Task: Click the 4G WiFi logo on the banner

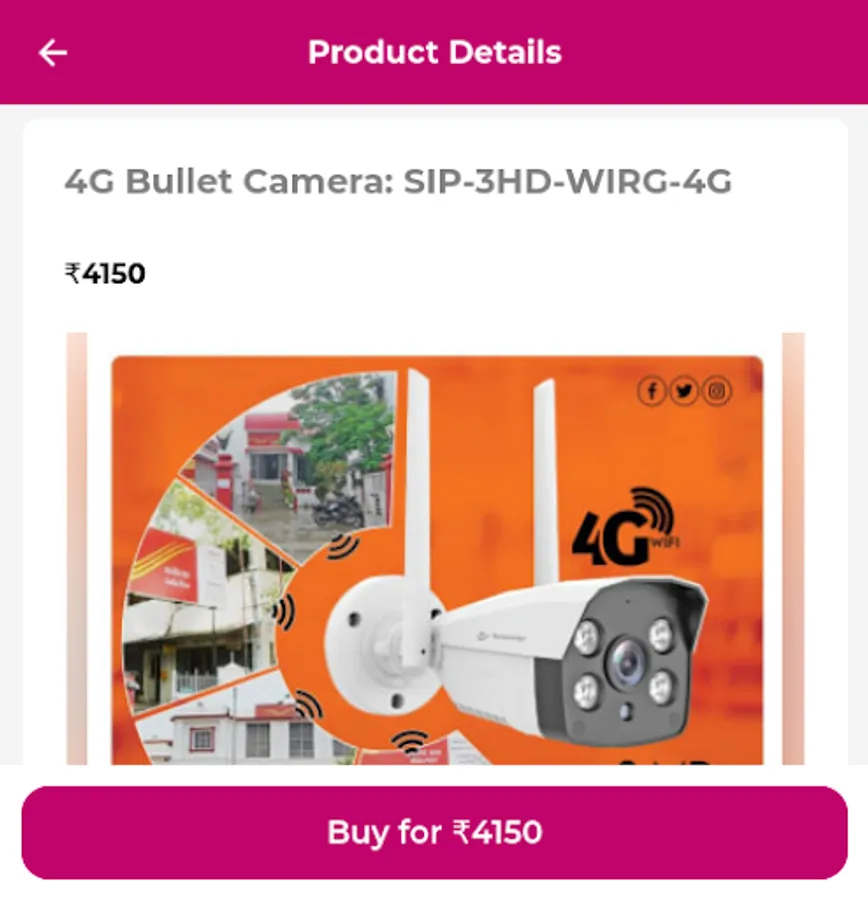Action: point(626,527)
